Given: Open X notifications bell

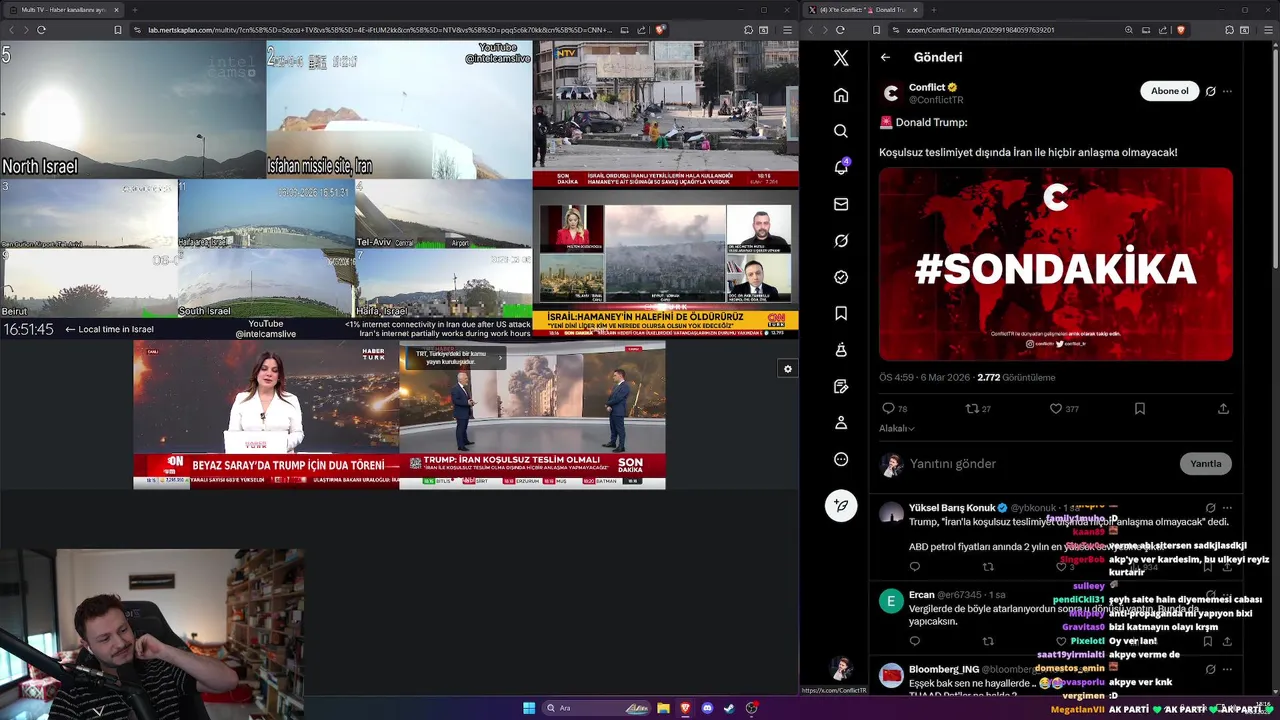Looking at the screenshot, I should click(x=841, y=167).
